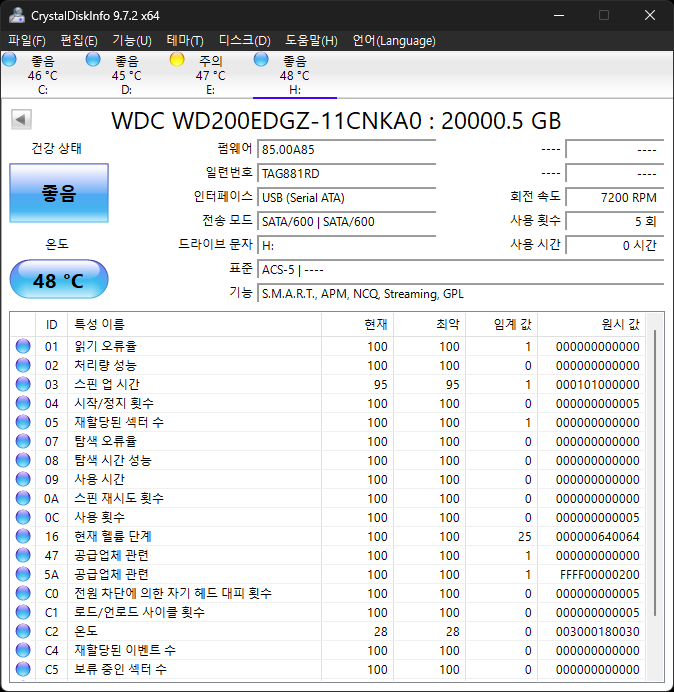Click raw value 003000180030
The image size is (674, 692).
point(598,632)
